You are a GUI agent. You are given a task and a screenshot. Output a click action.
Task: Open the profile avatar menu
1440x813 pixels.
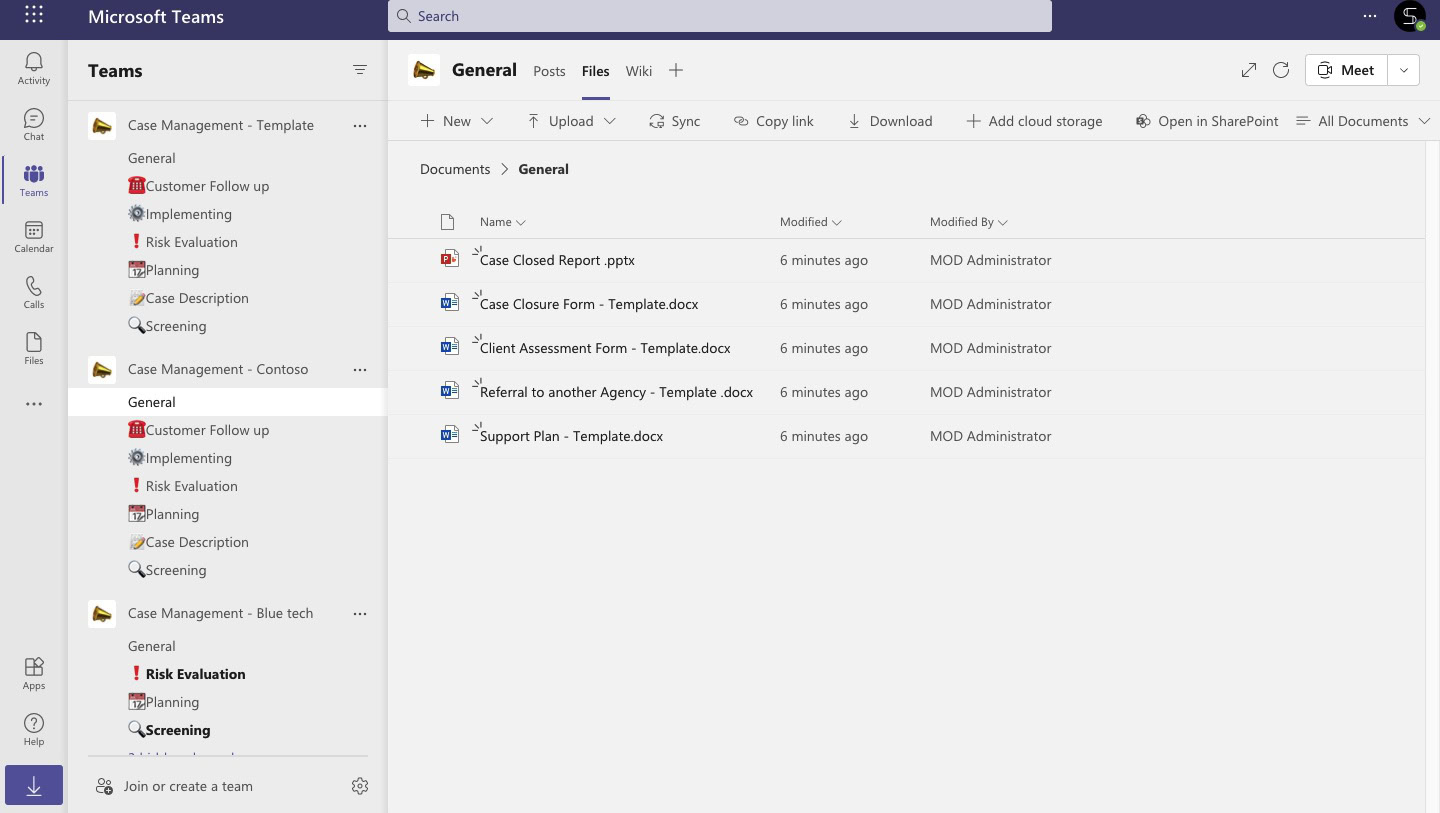[1410, 16]
